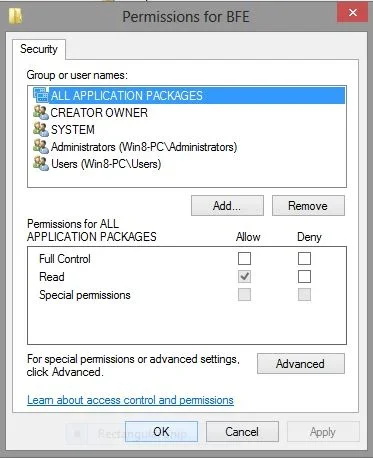The width and height of the screenshot is (373, 458).
Task: Open Advanced permission settings
Action: tap(301, 364)
